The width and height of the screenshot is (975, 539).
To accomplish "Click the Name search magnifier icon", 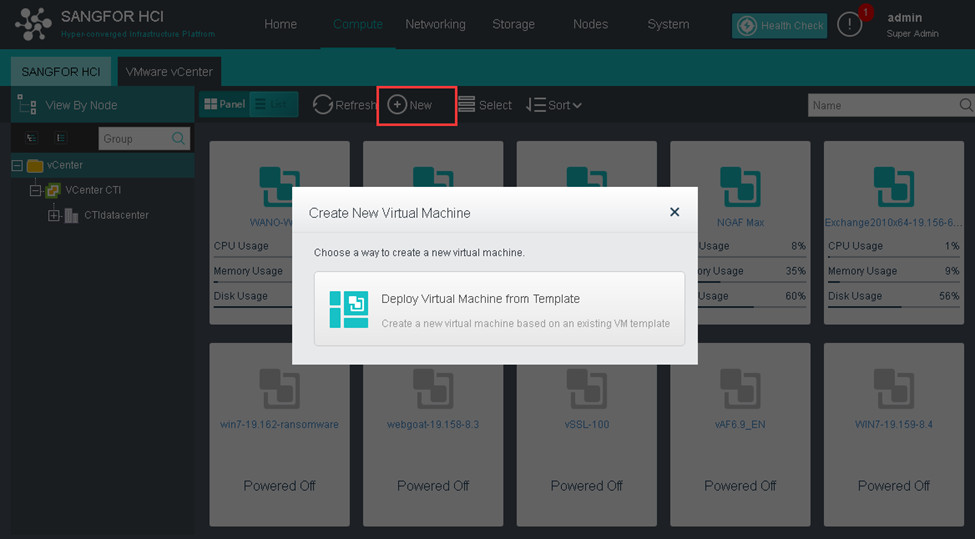I will (x=966, y=105).
